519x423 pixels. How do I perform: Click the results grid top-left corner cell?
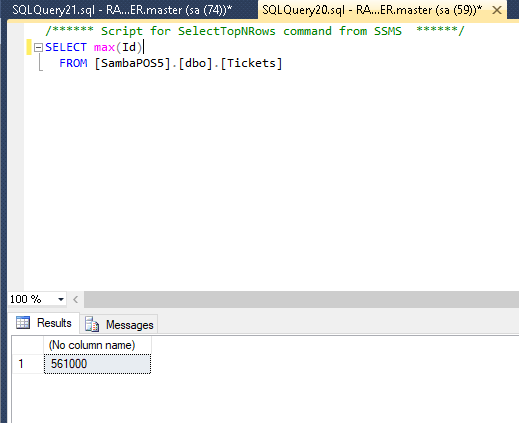pyautogui.click(x=28, y=345)
